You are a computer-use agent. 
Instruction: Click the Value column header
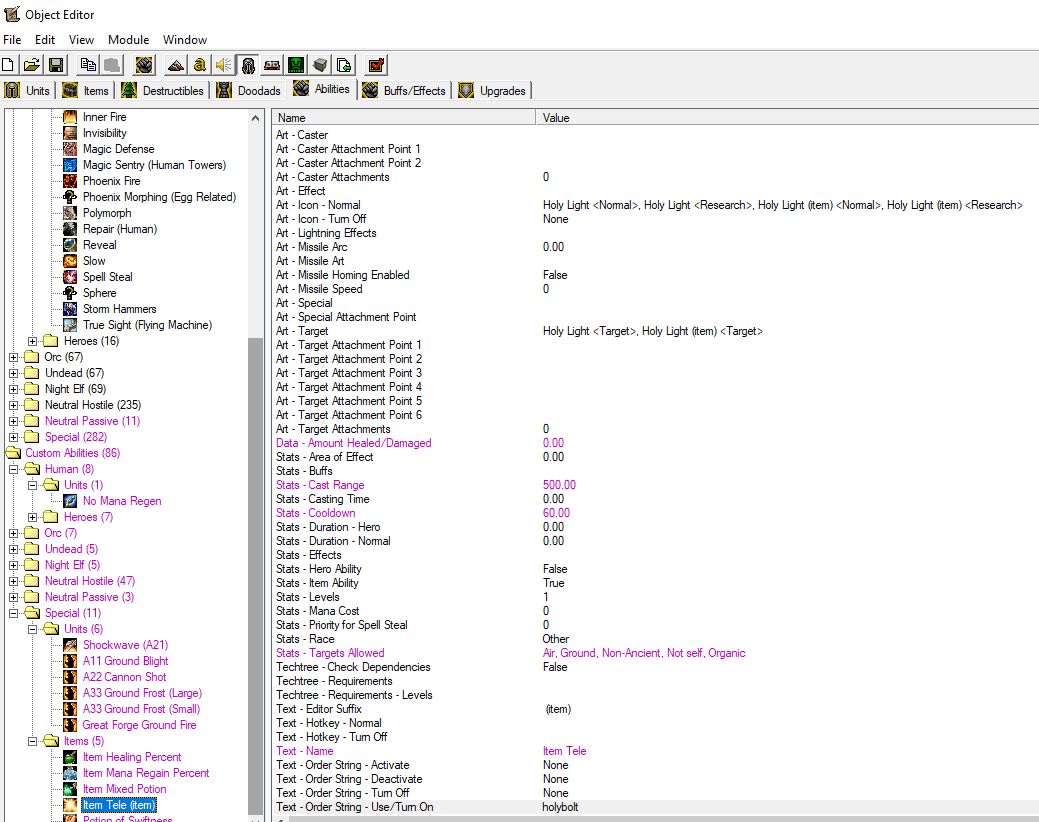pyautogui.click(x=787, y=118)
